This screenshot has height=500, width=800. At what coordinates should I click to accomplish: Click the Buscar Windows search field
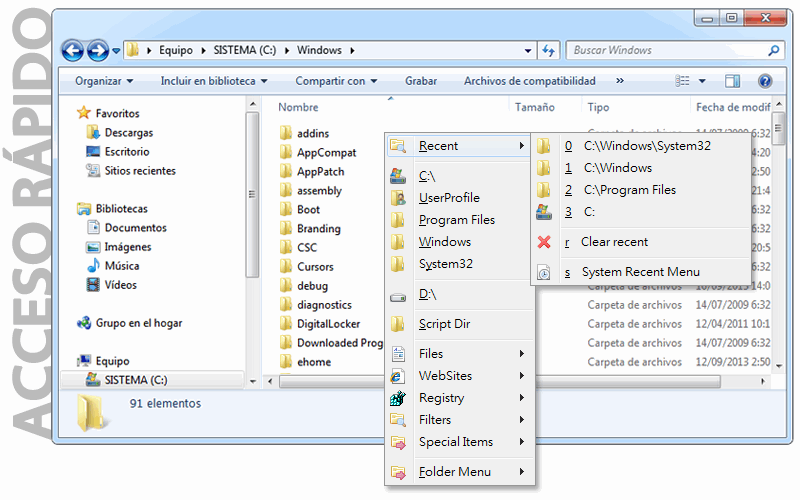coord(667,51)
